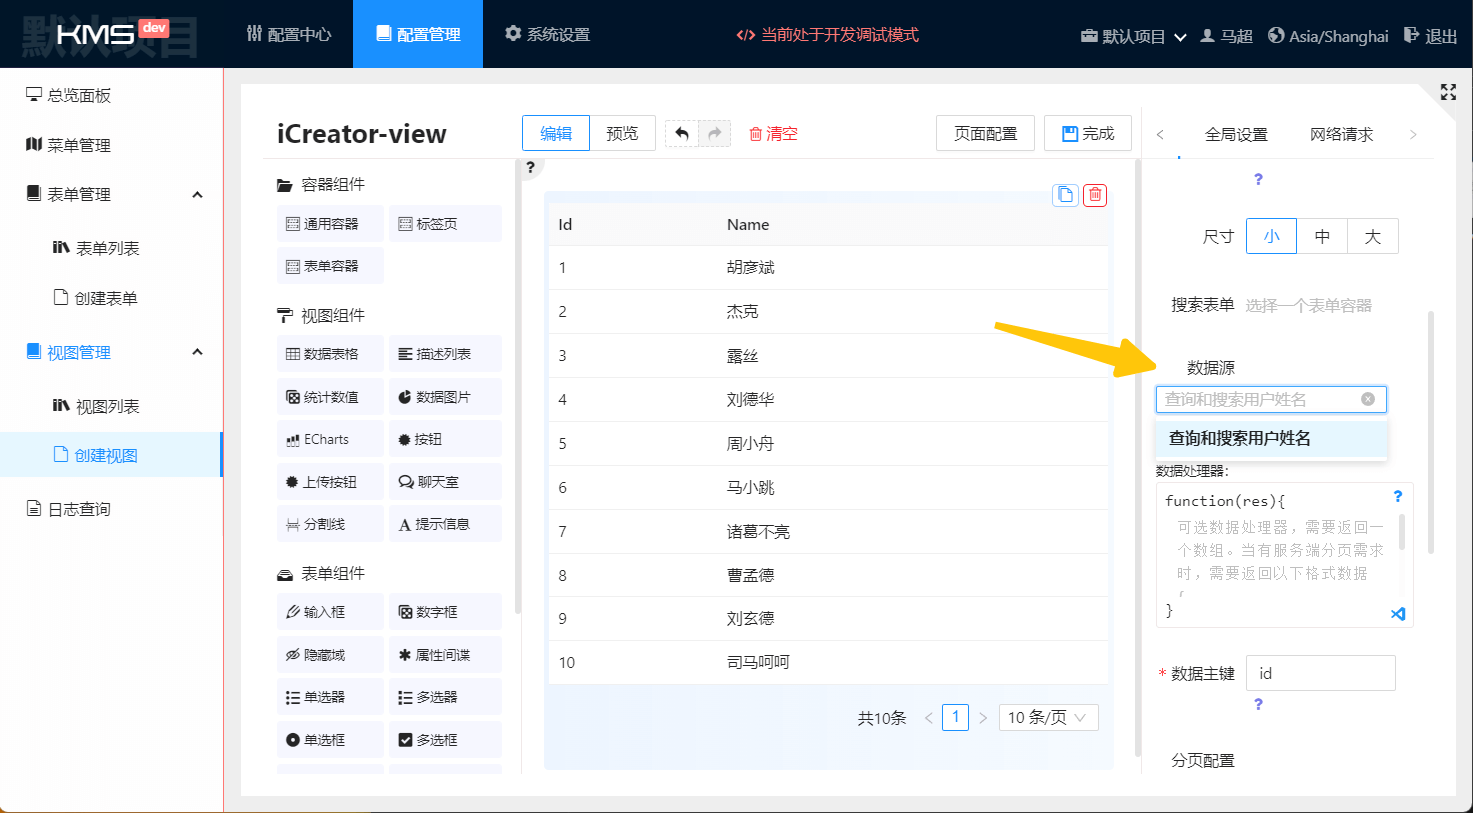Collapse the 表单管理 sidebar menu
Viewport: 1473px width, 813px height.
(197, 194)
